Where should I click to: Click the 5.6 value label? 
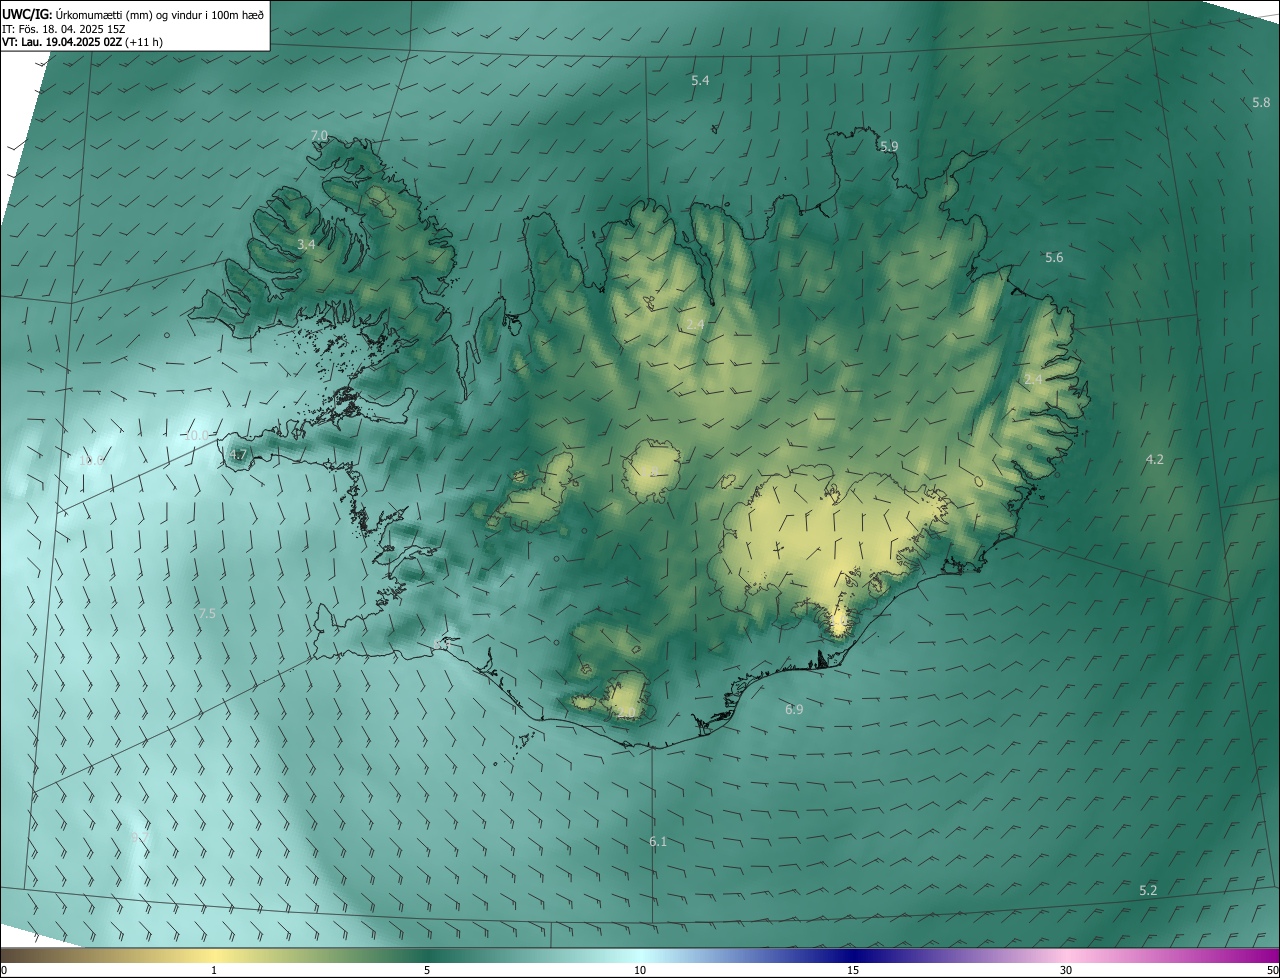1054,258
